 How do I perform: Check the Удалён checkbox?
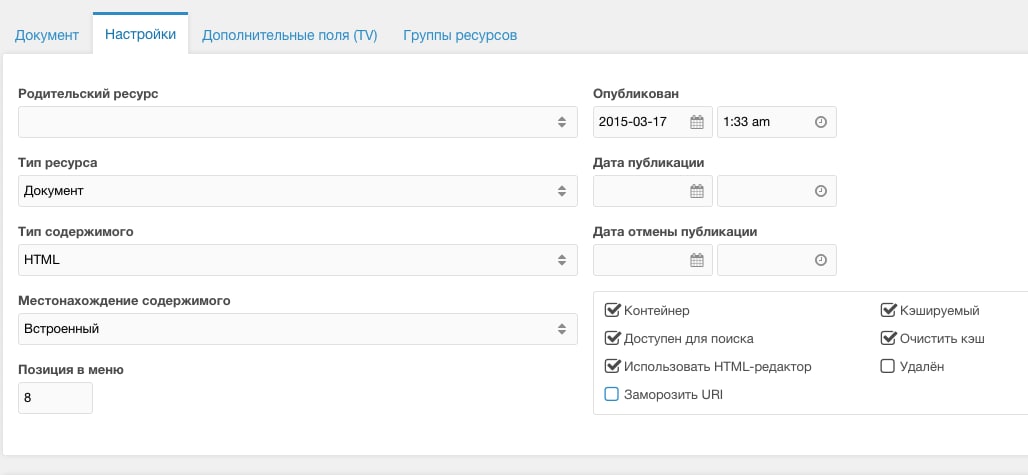888,366
